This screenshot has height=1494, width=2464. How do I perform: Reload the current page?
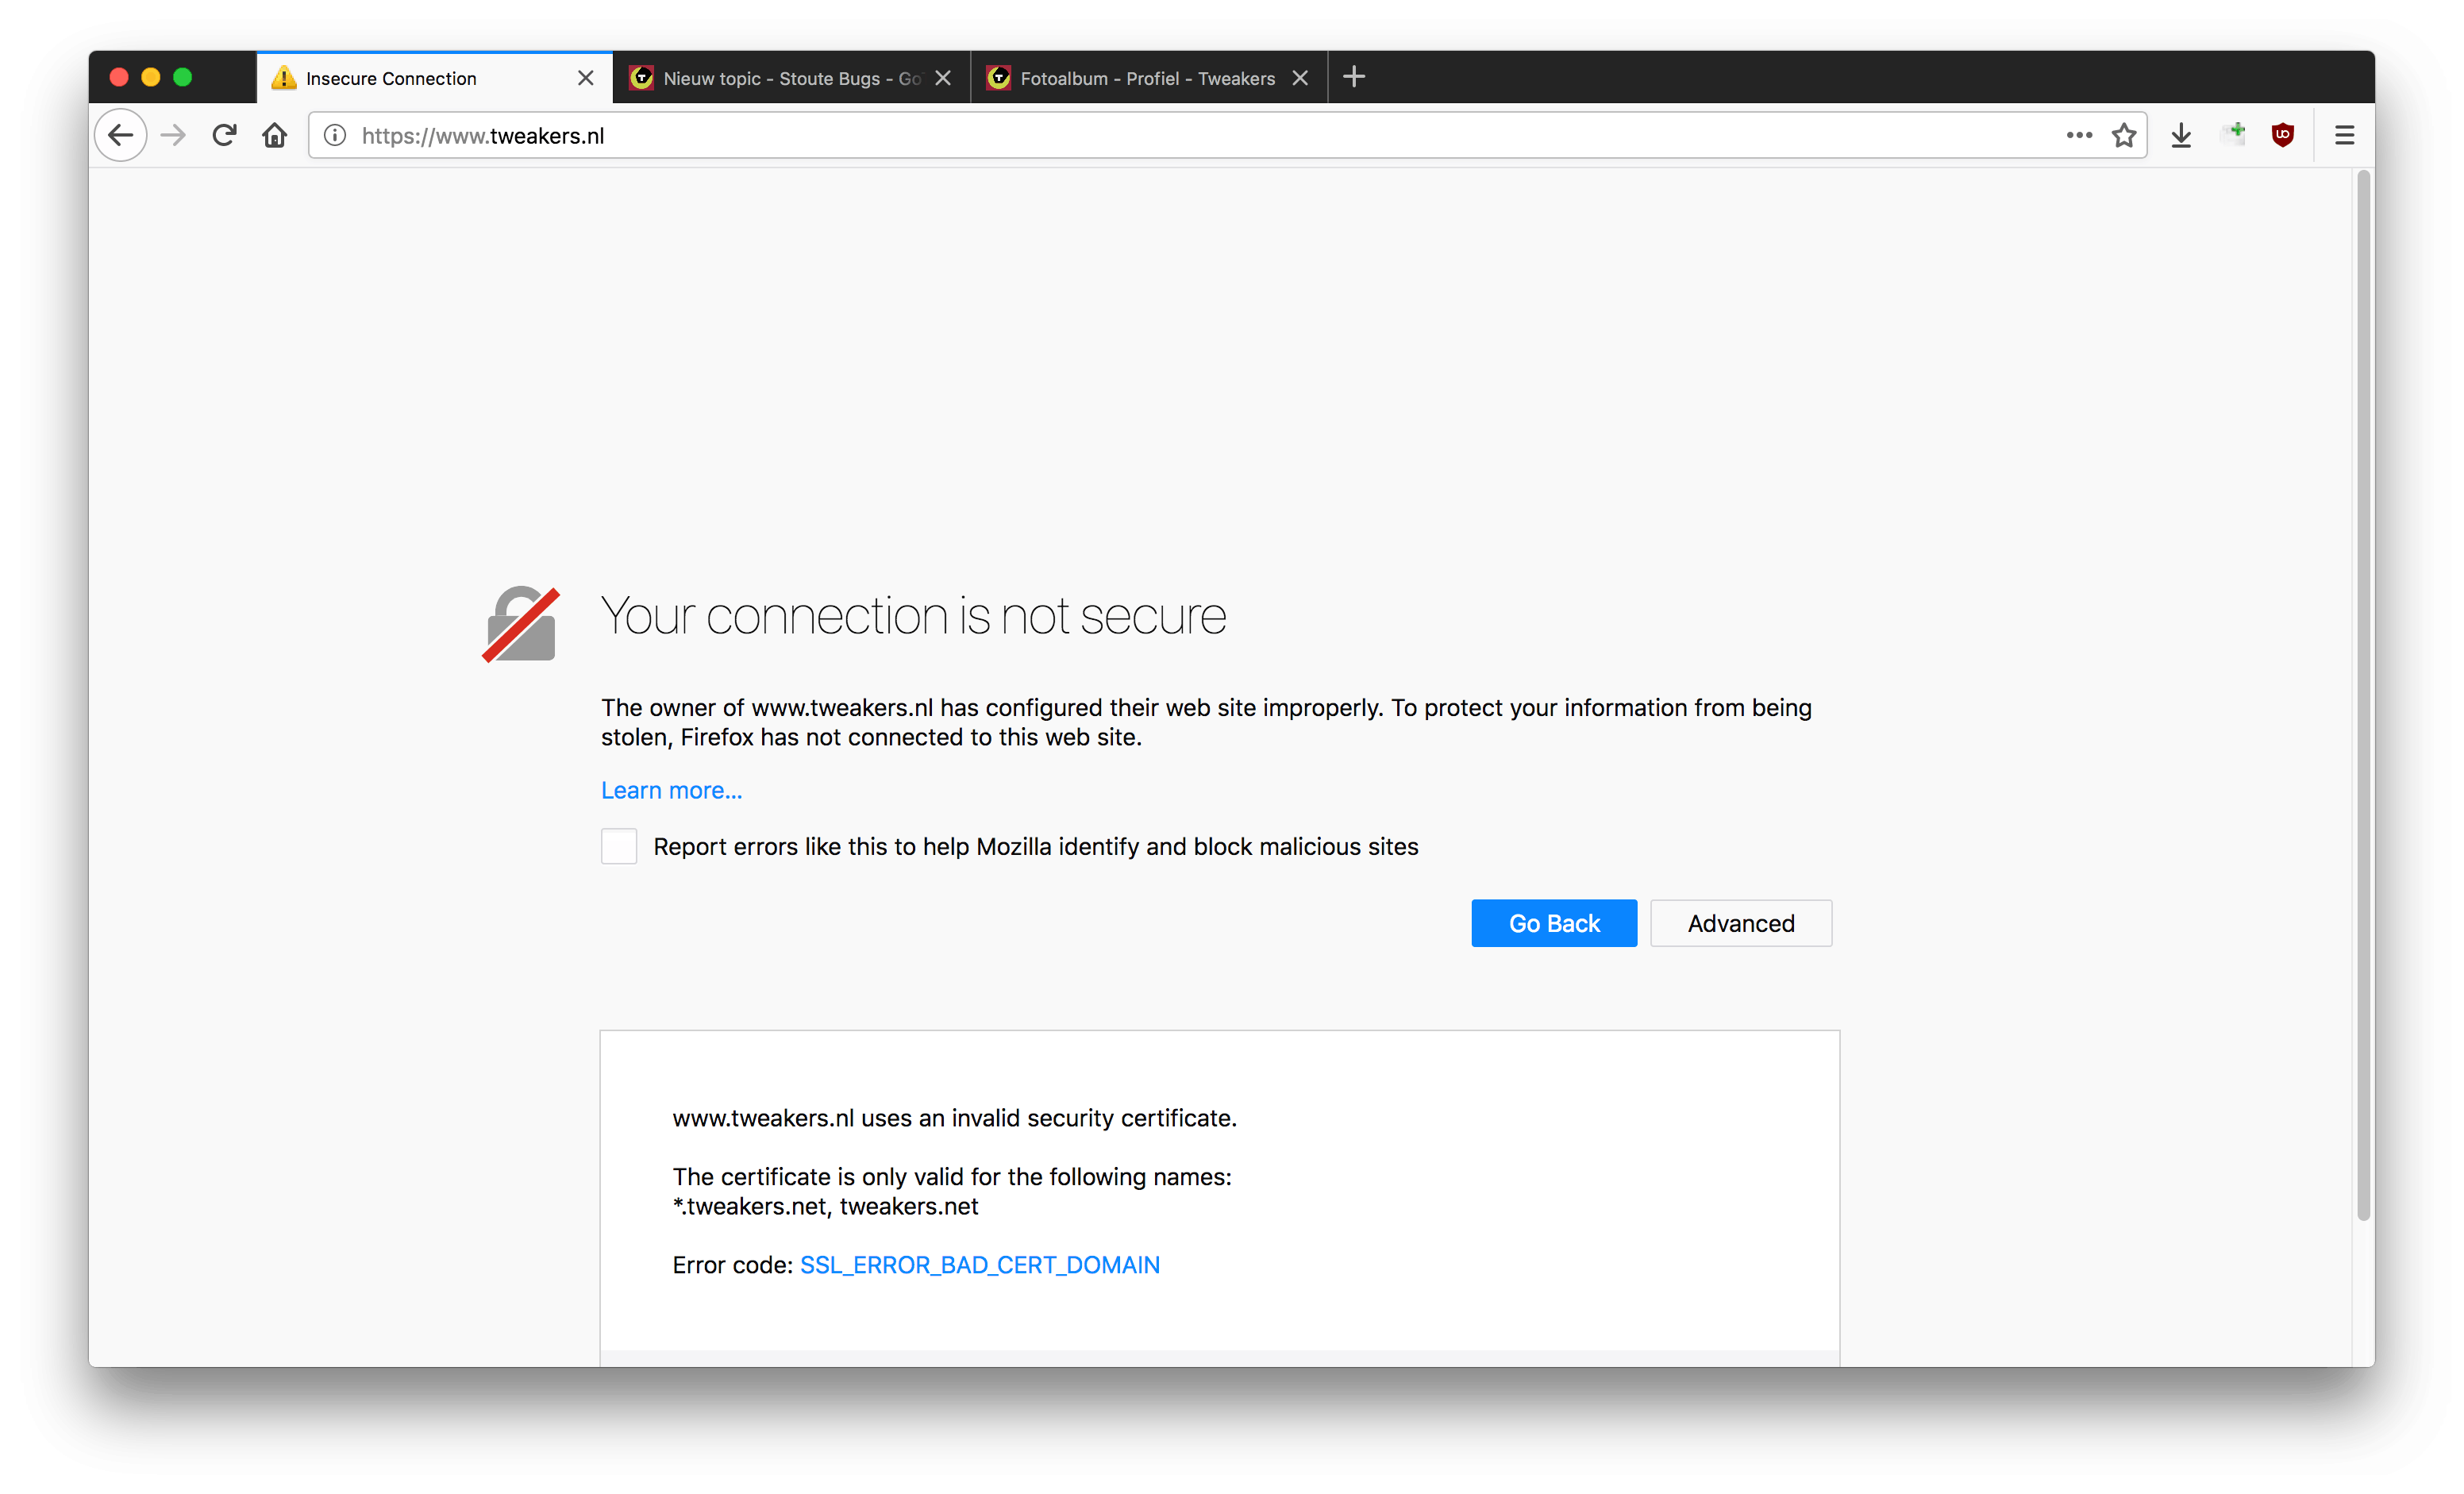point(224,135)
